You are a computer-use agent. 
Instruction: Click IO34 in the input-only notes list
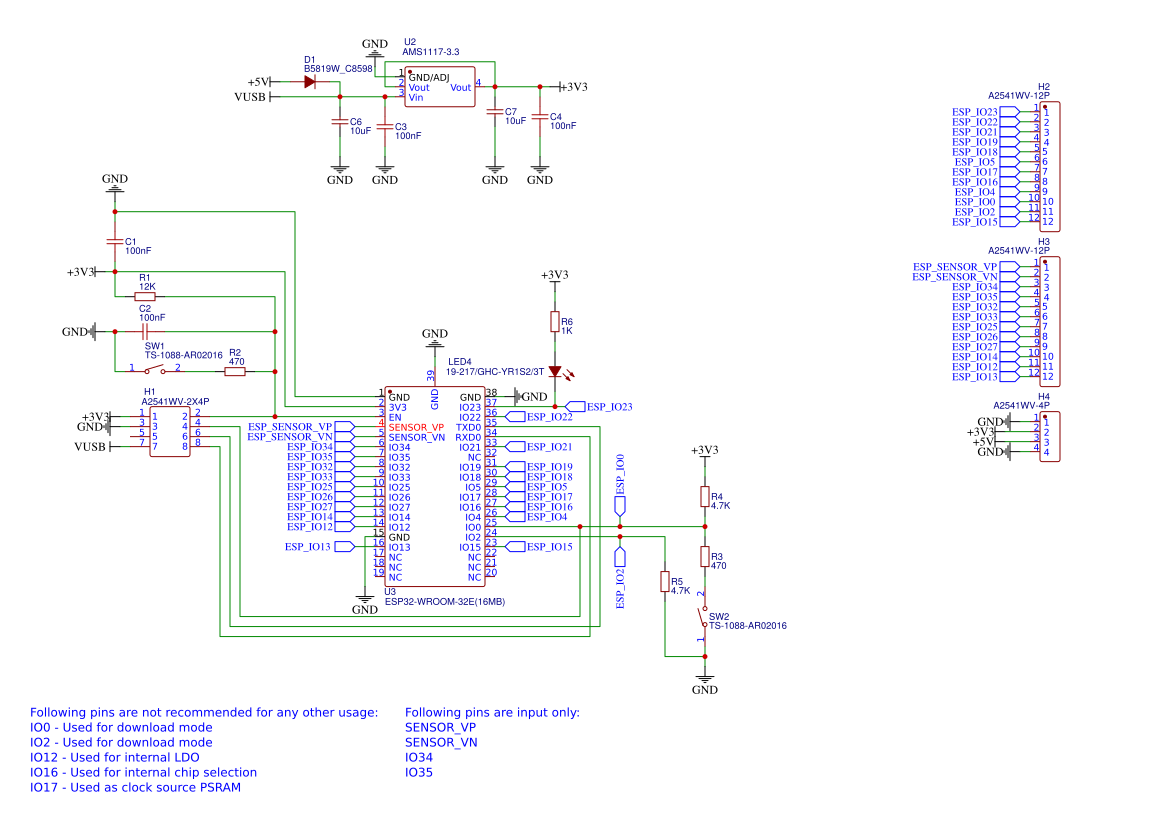click(419, 758)
